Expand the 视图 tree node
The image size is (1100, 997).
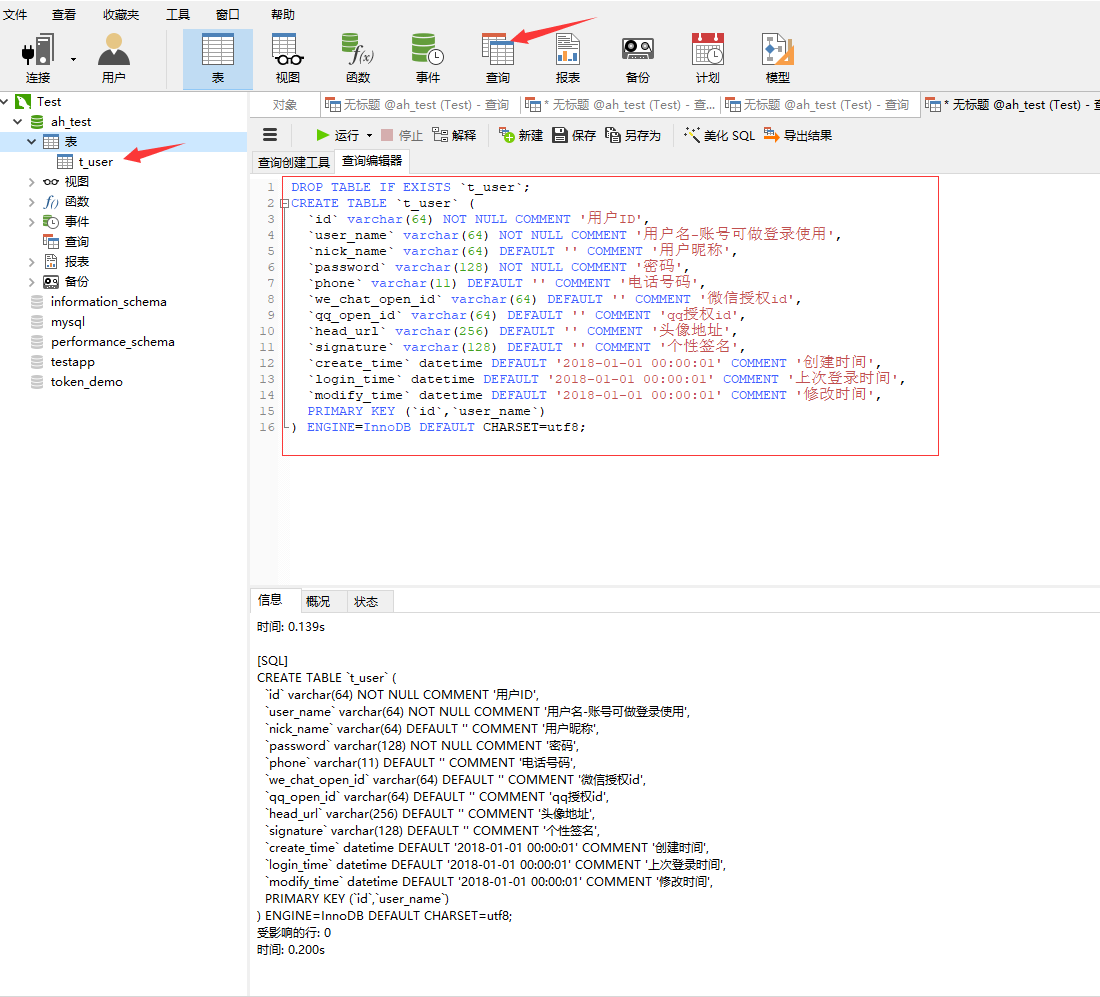32,182
